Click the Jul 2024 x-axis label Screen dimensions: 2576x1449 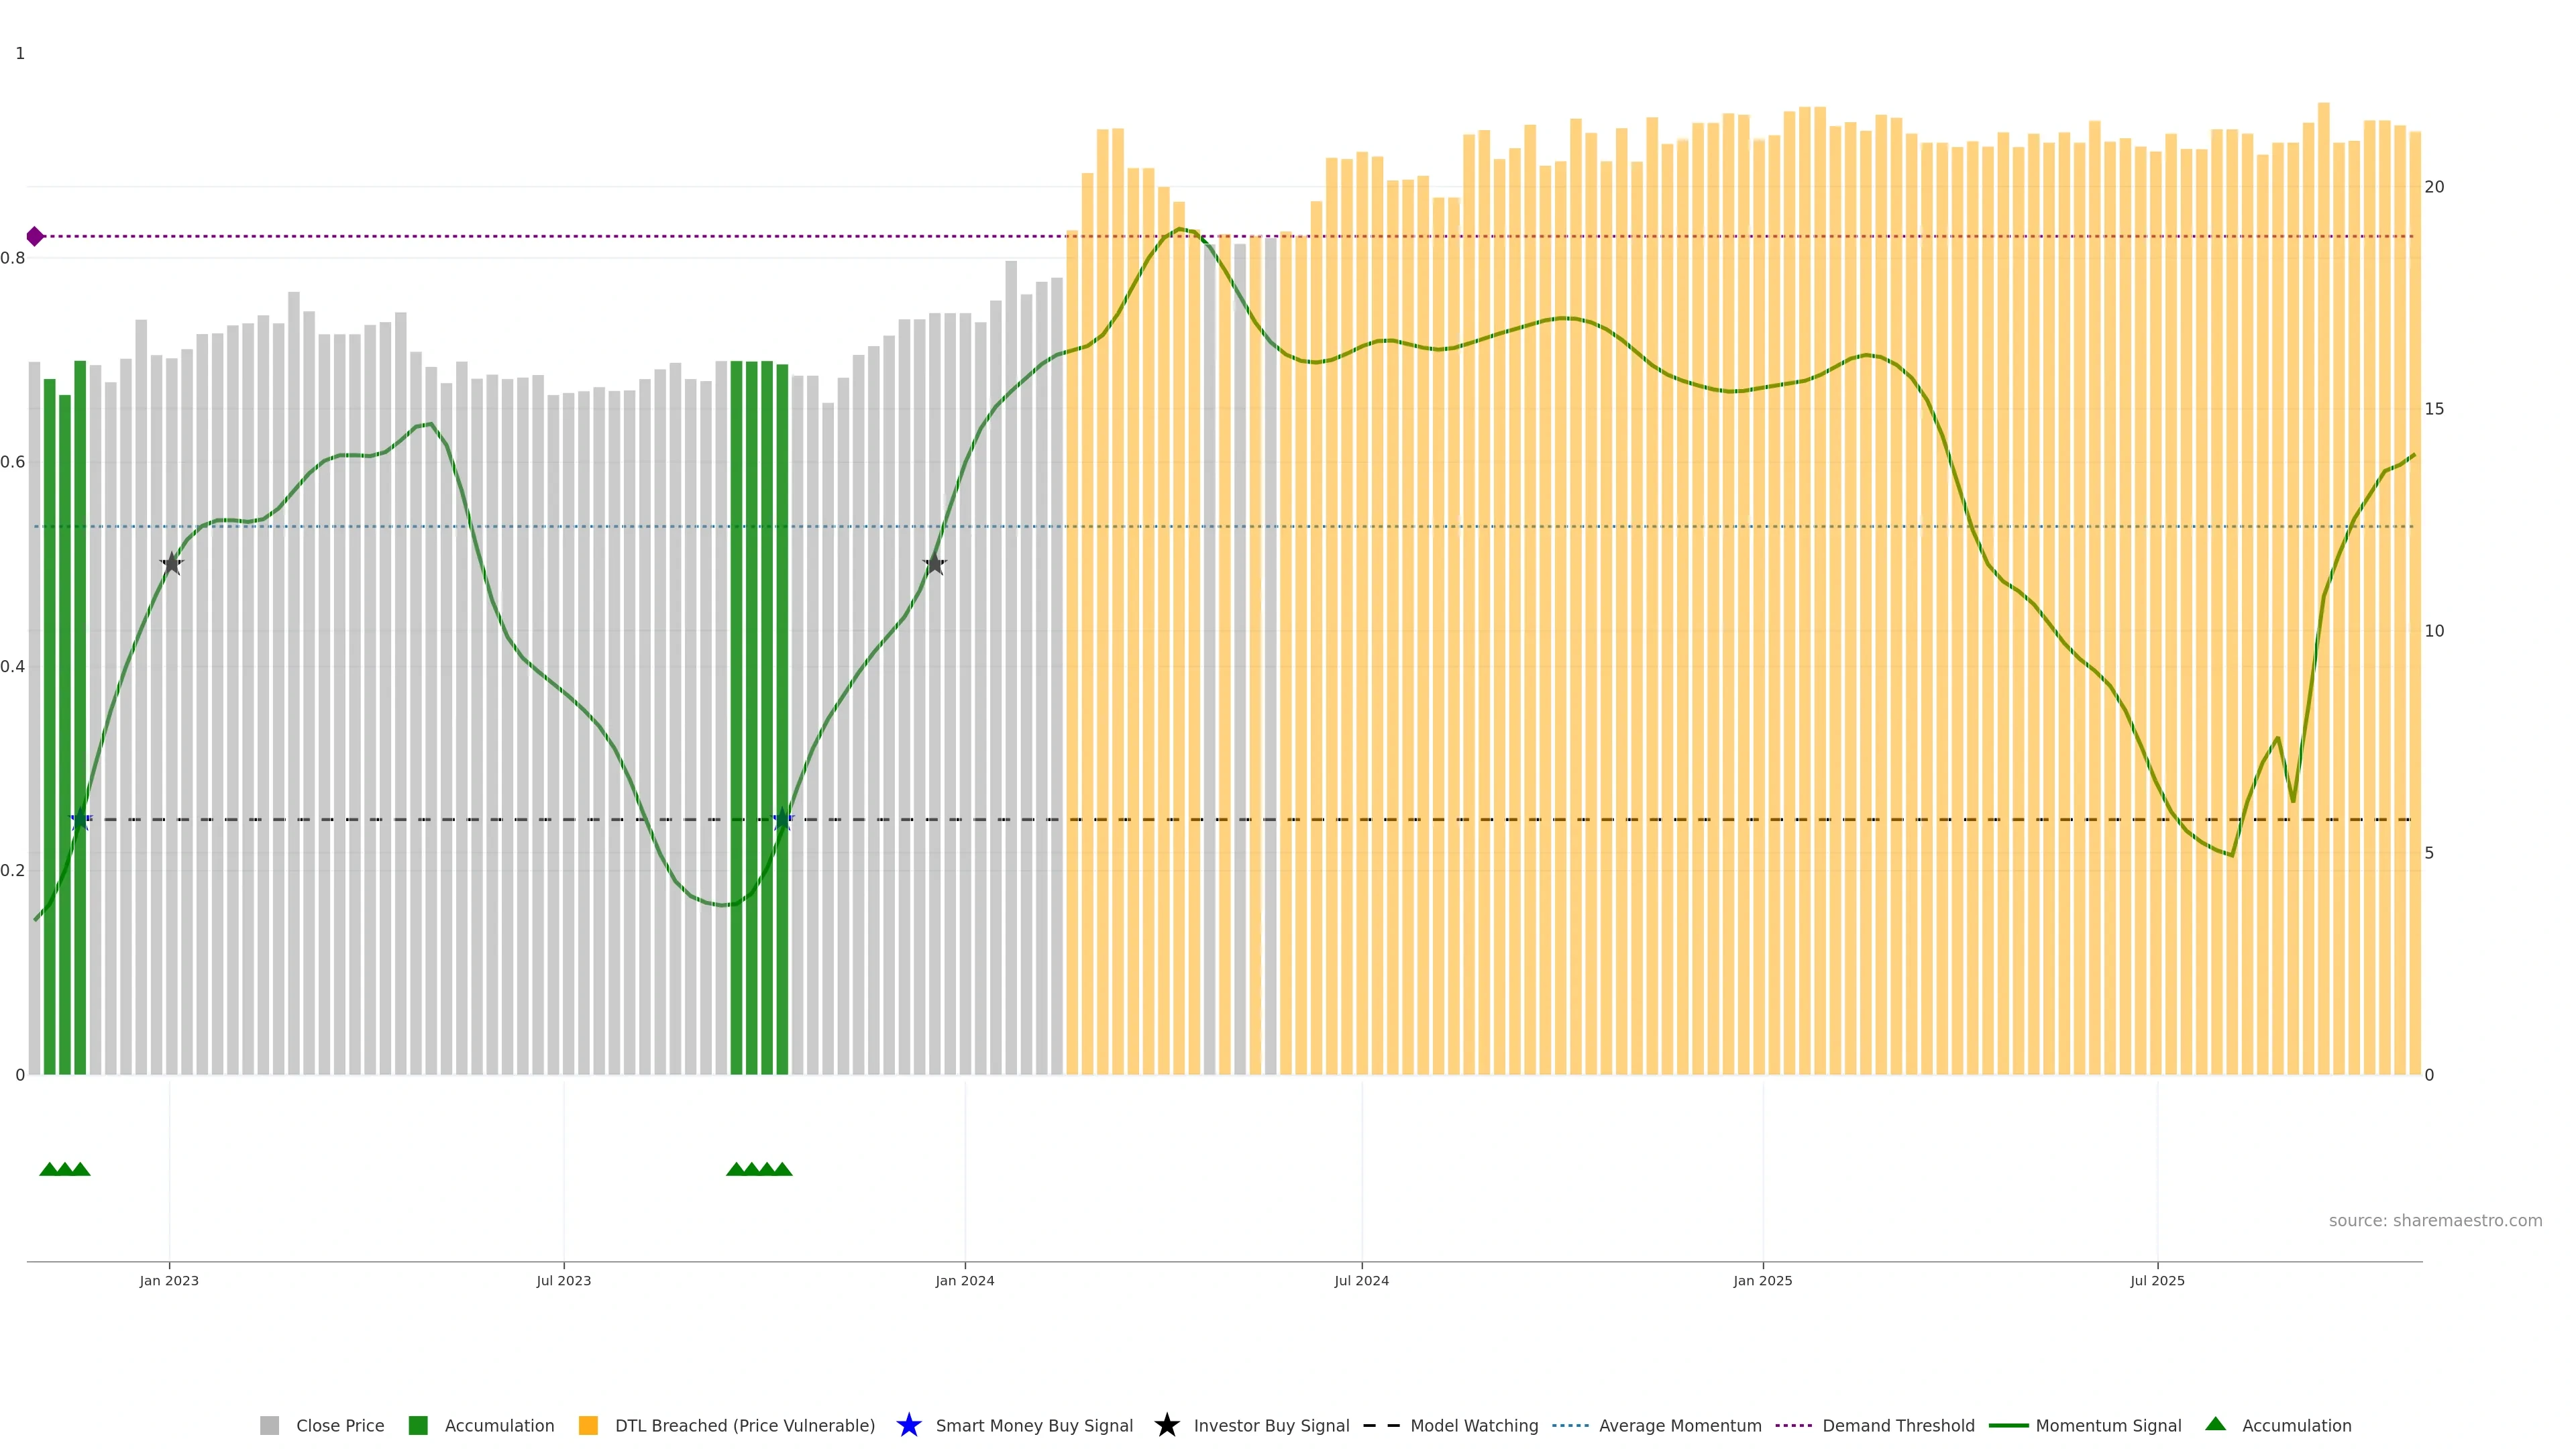[x=1361, y=1281]
